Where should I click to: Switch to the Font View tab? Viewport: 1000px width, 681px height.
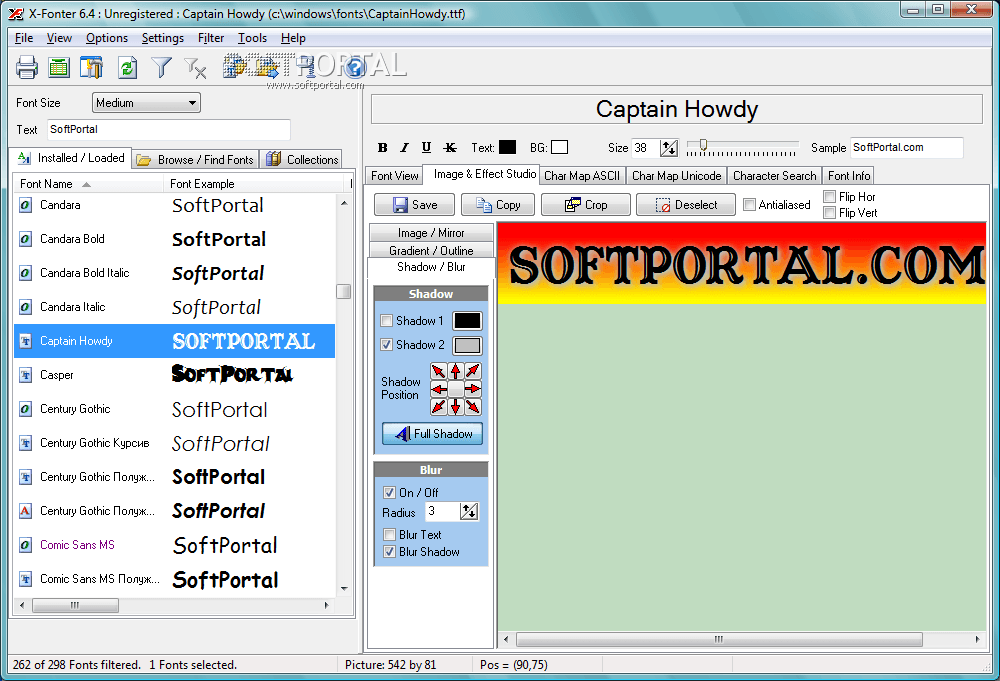[394, 176]
